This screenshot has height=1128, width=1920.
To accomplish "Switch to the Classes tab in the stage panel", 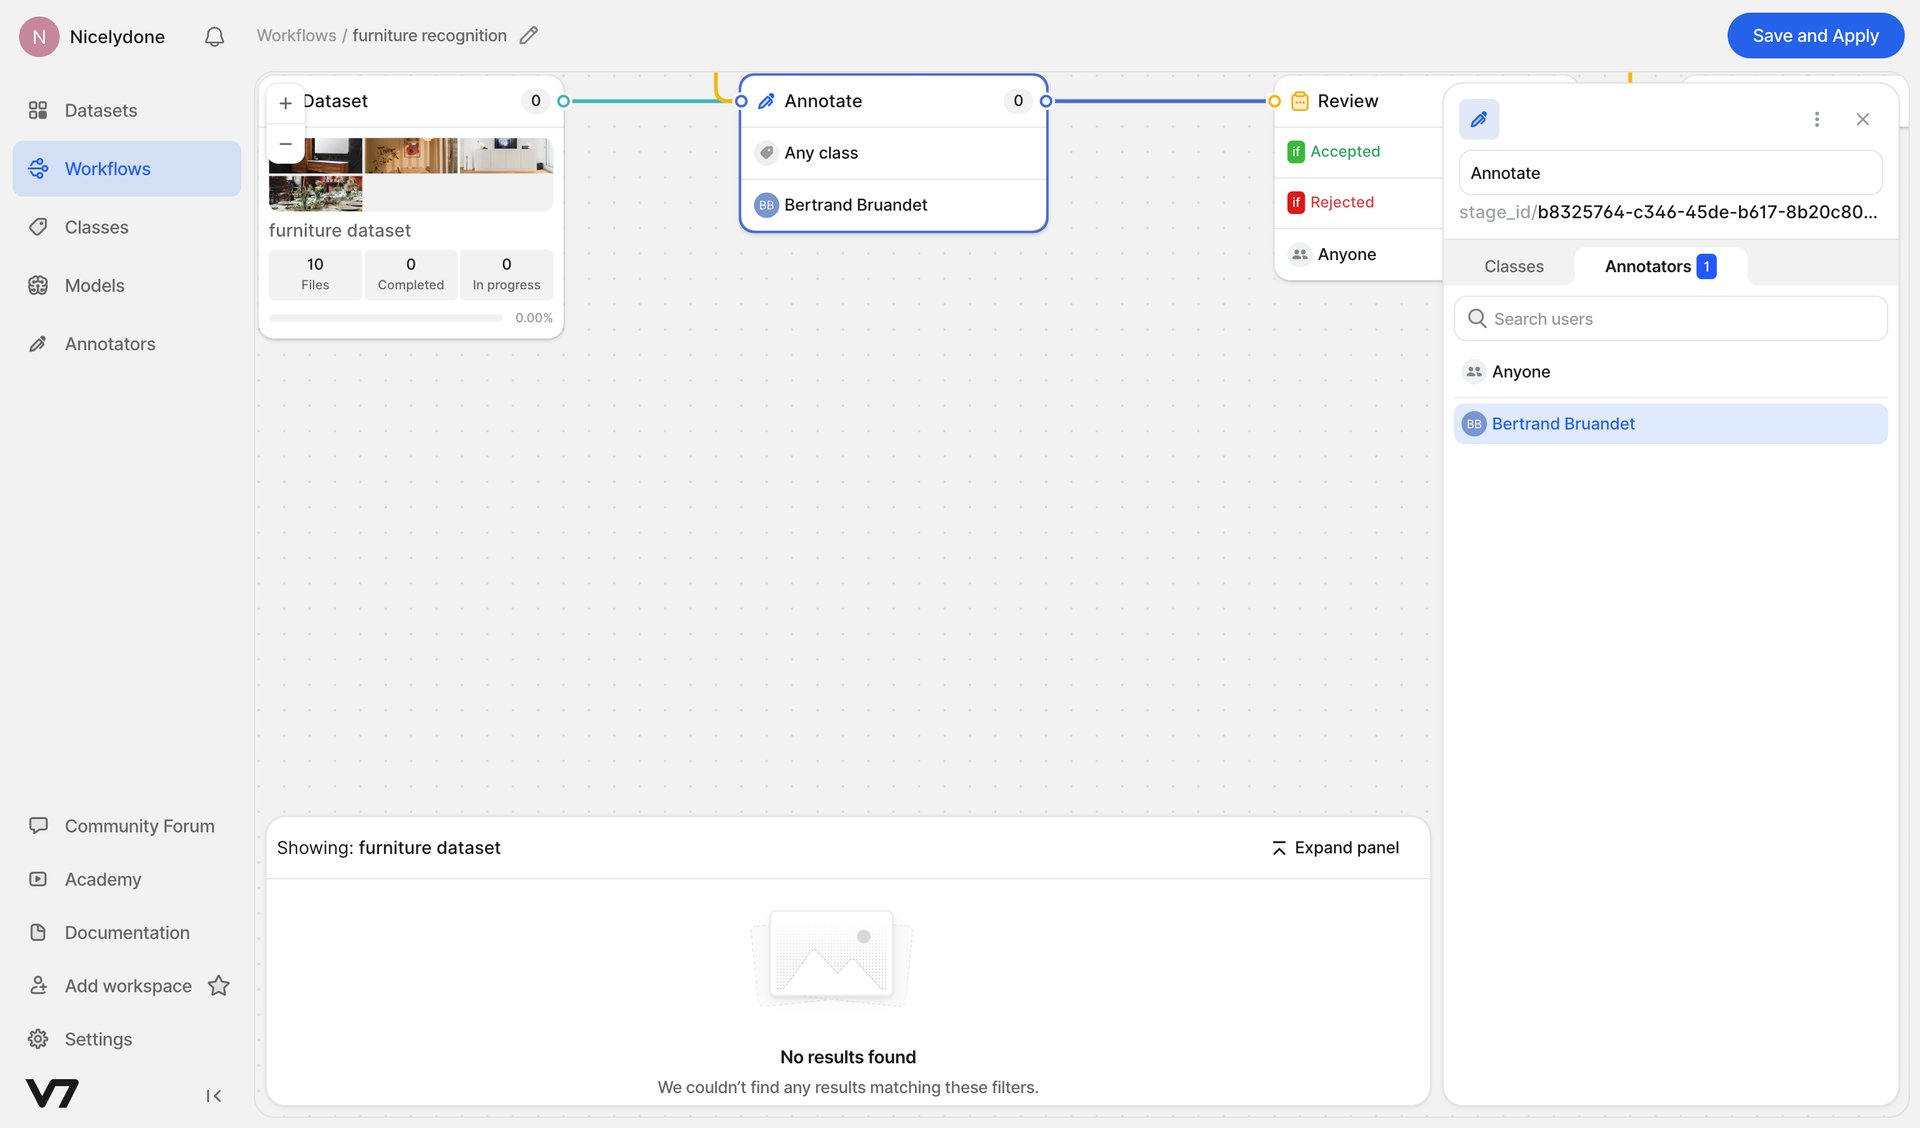I will click(1513, 266).
